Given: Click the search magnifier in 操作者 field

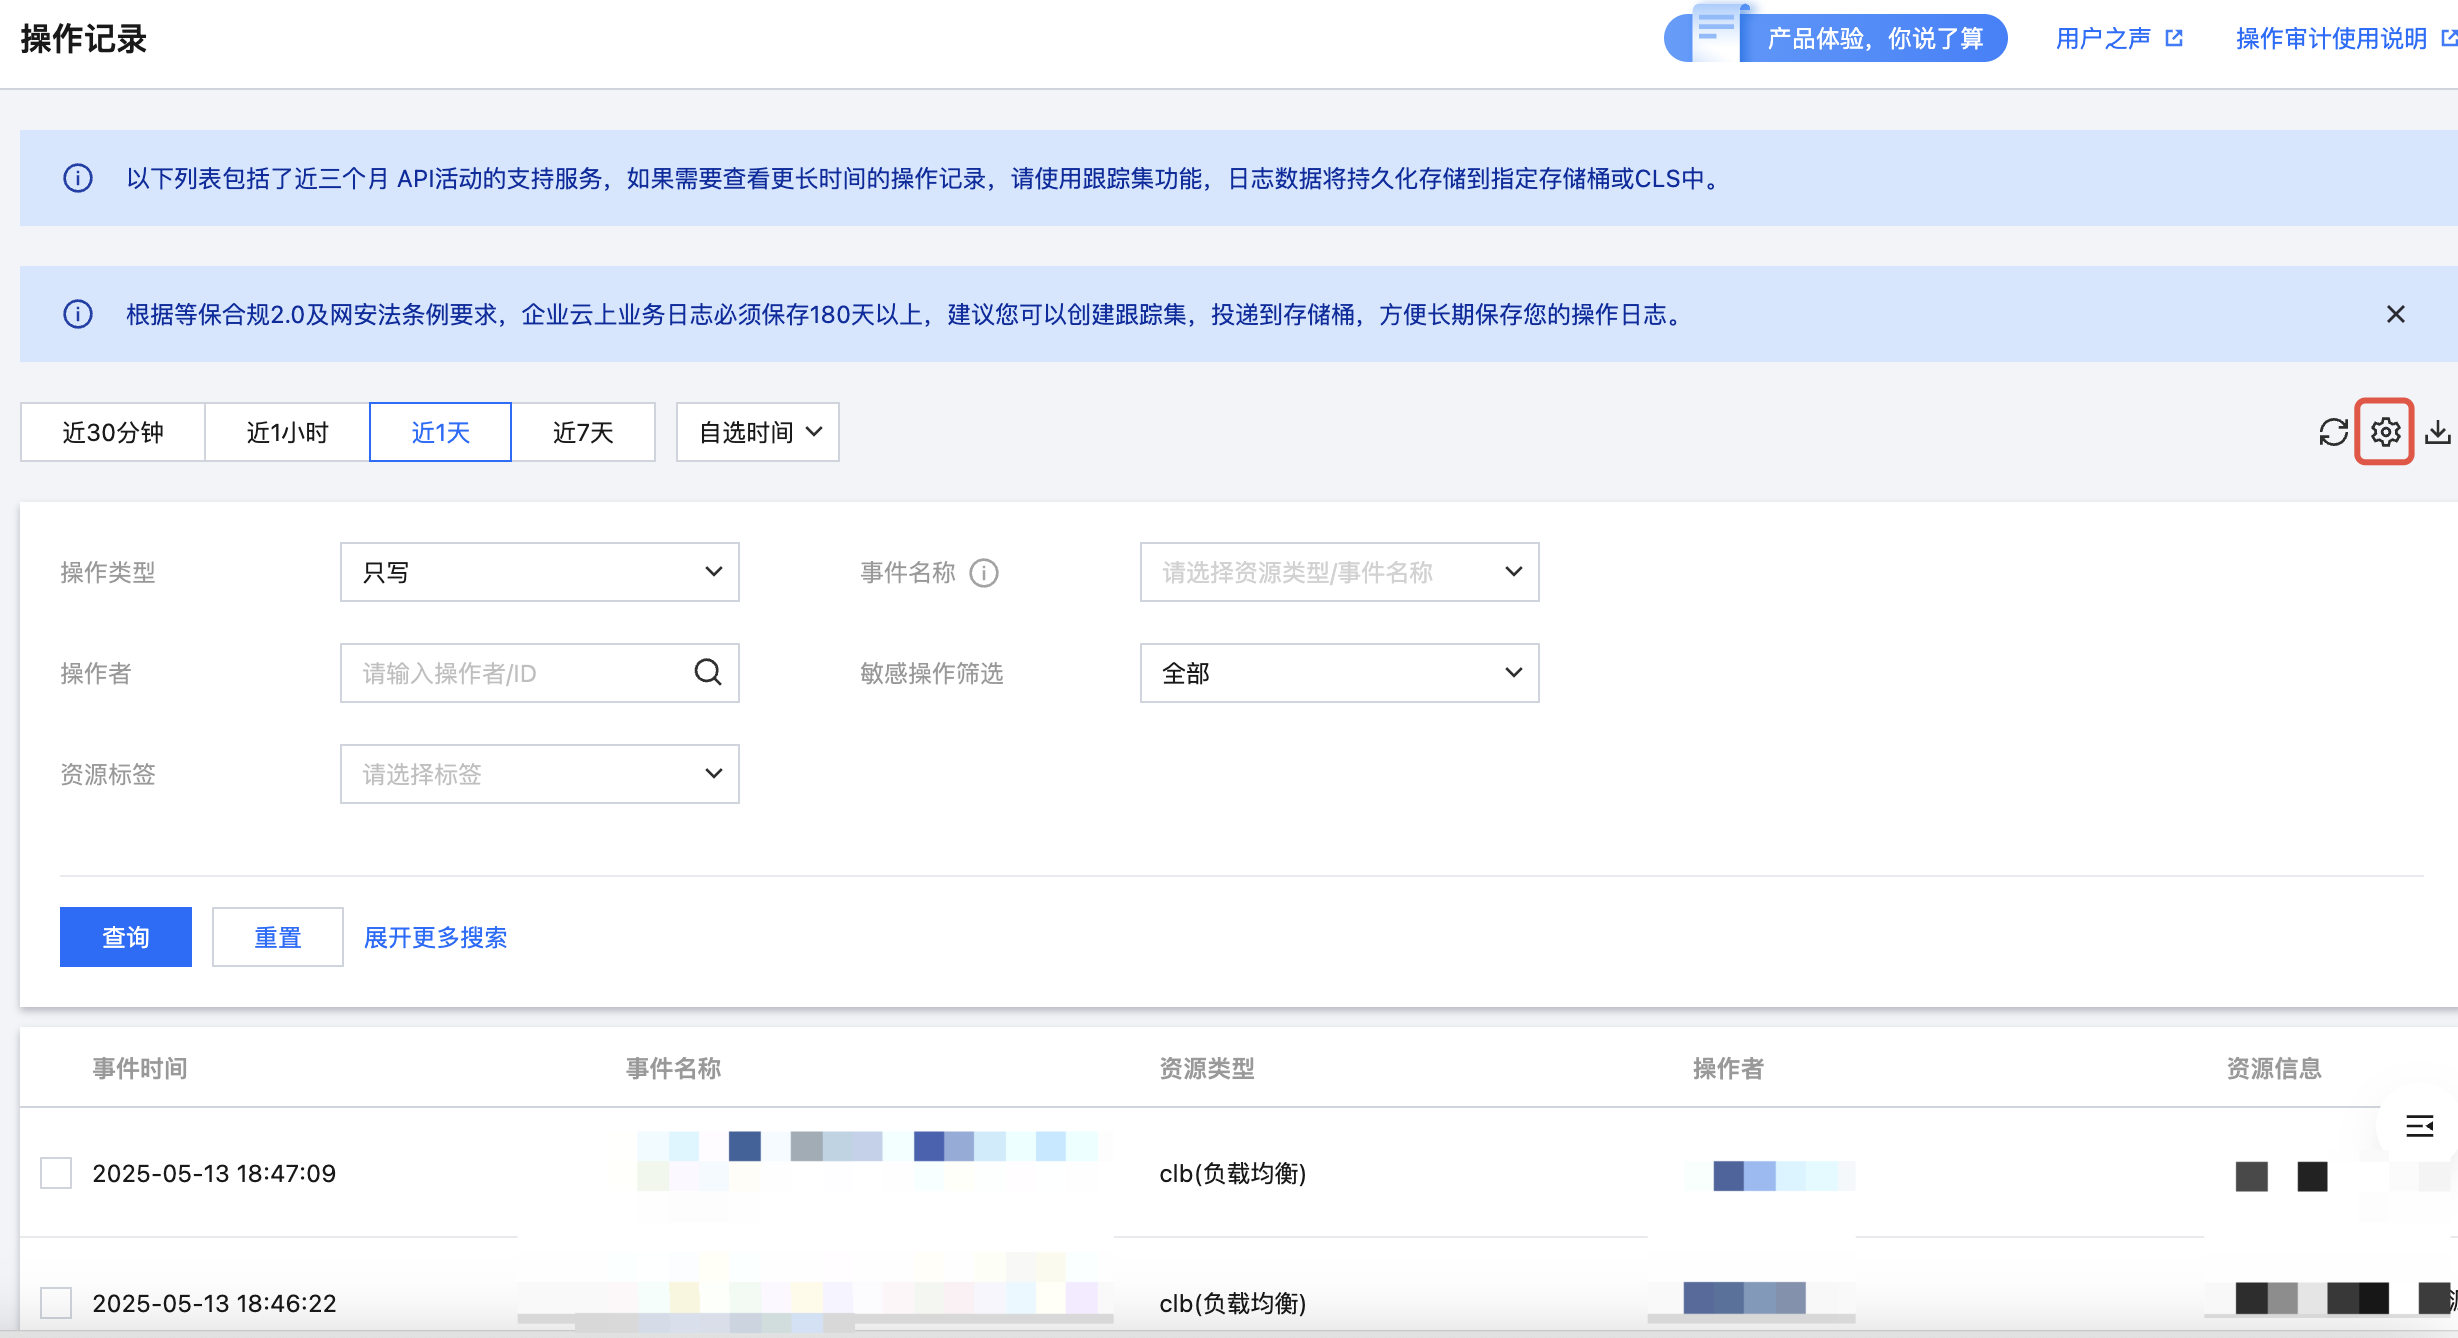Looking at the screenshot, I should tap(708, 672).
